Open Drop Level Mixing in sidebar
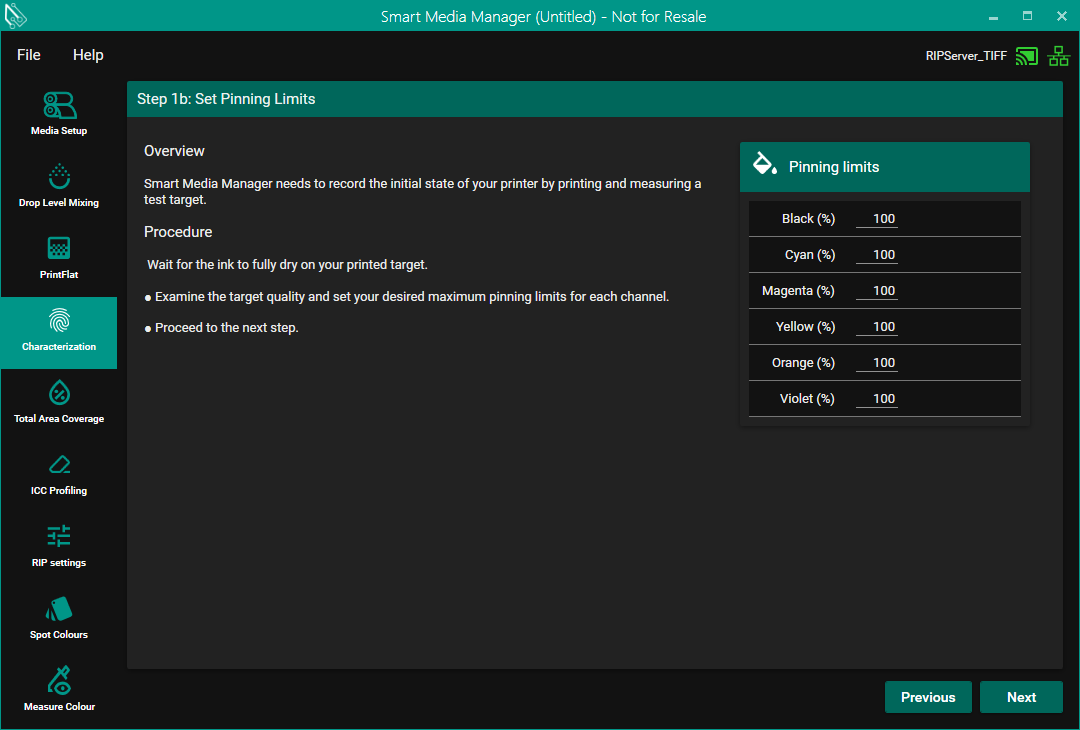 [x=59, y=185]
